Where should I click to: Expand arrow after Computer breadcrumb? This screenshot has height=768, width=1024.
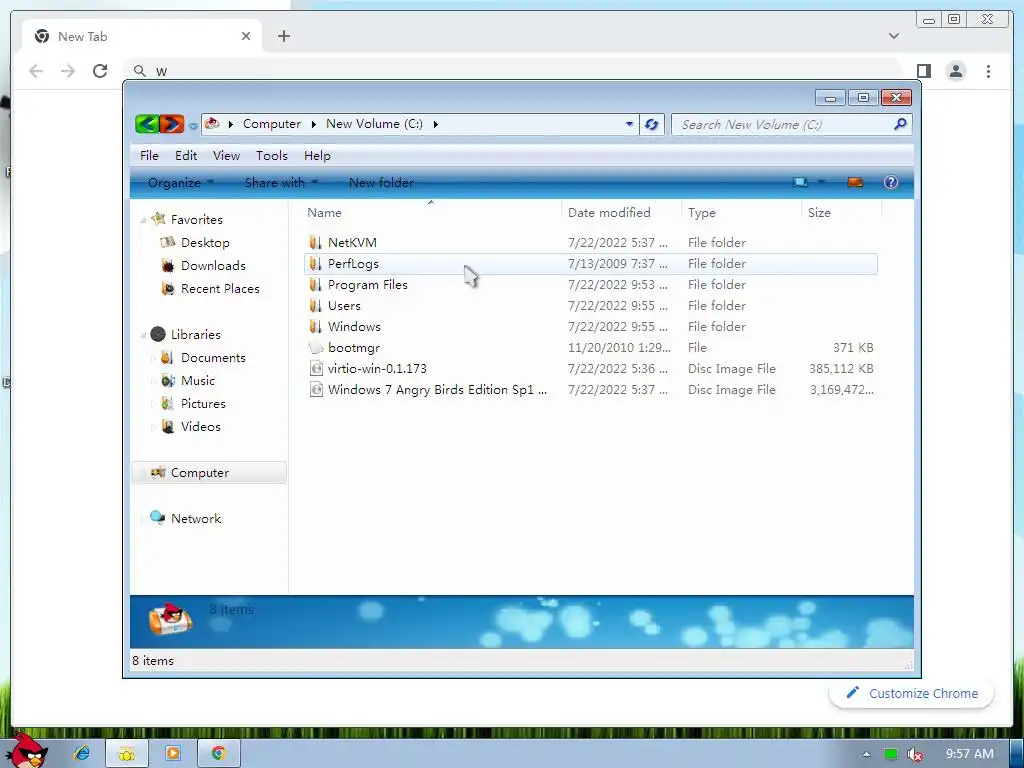313,124
